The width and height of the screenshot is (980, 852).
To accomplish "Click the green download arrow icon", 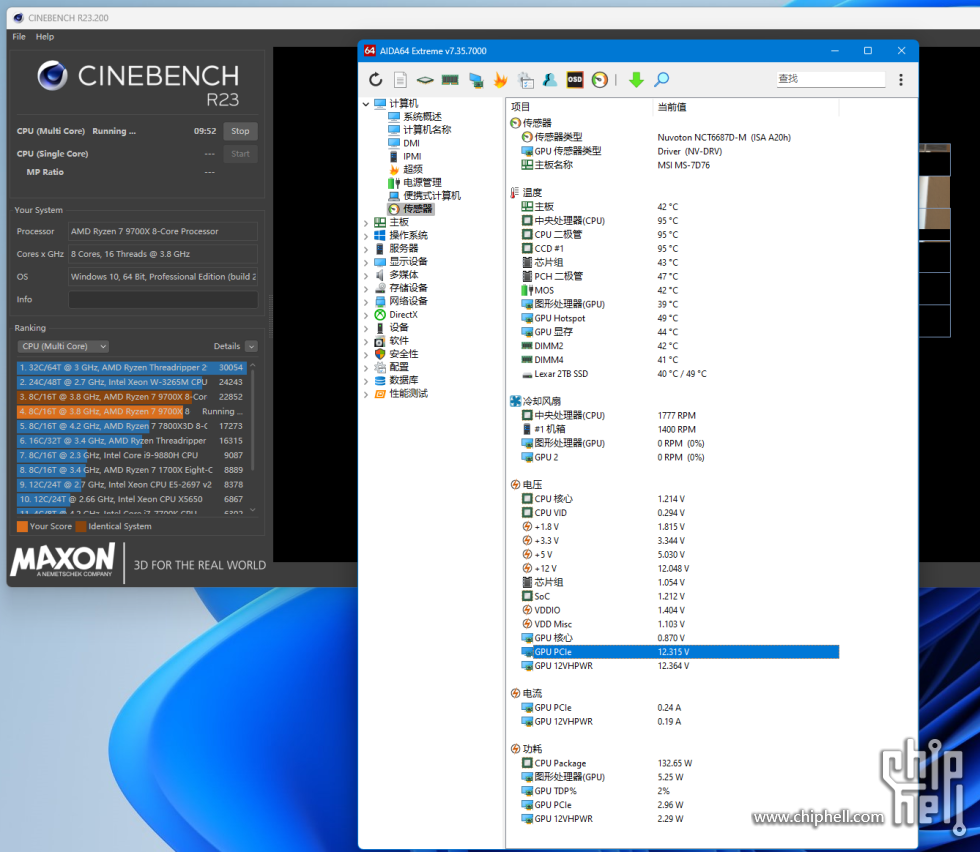I will tap(636, 79).
